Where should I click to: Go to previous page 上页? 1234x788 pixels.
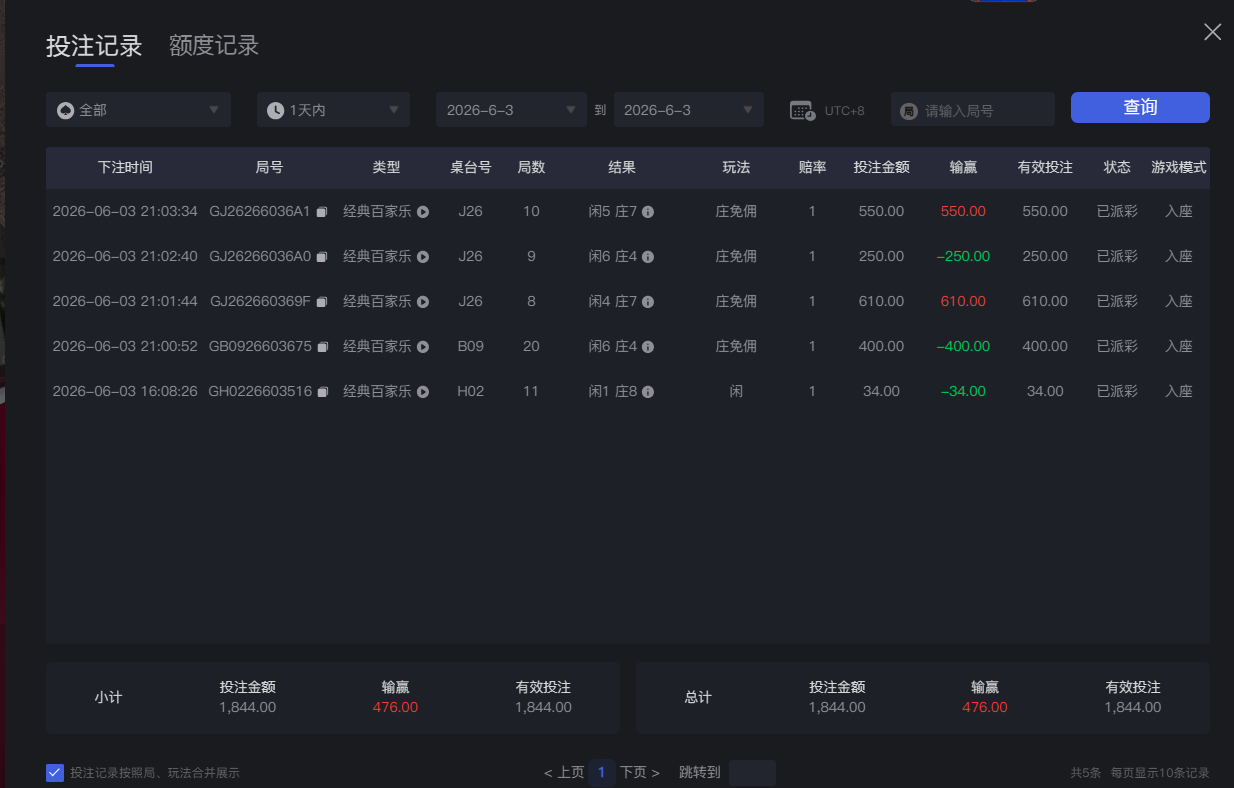click(x=564, y=772)
